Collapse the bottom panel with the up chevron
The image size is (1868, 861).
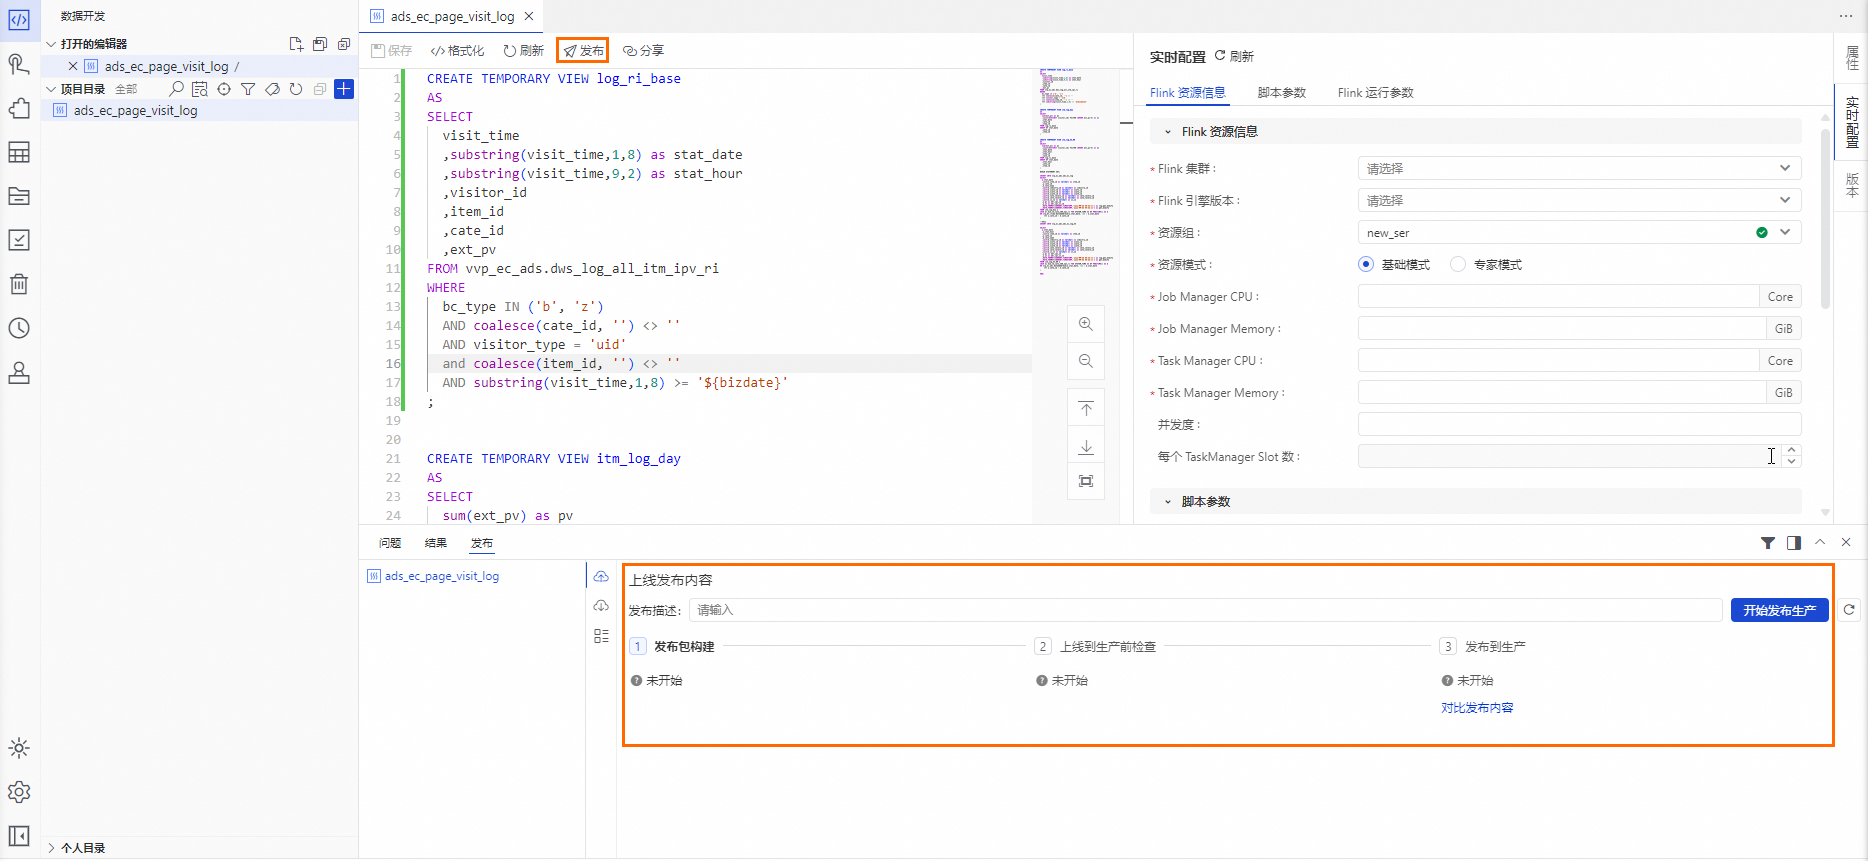pos(1820,542)
